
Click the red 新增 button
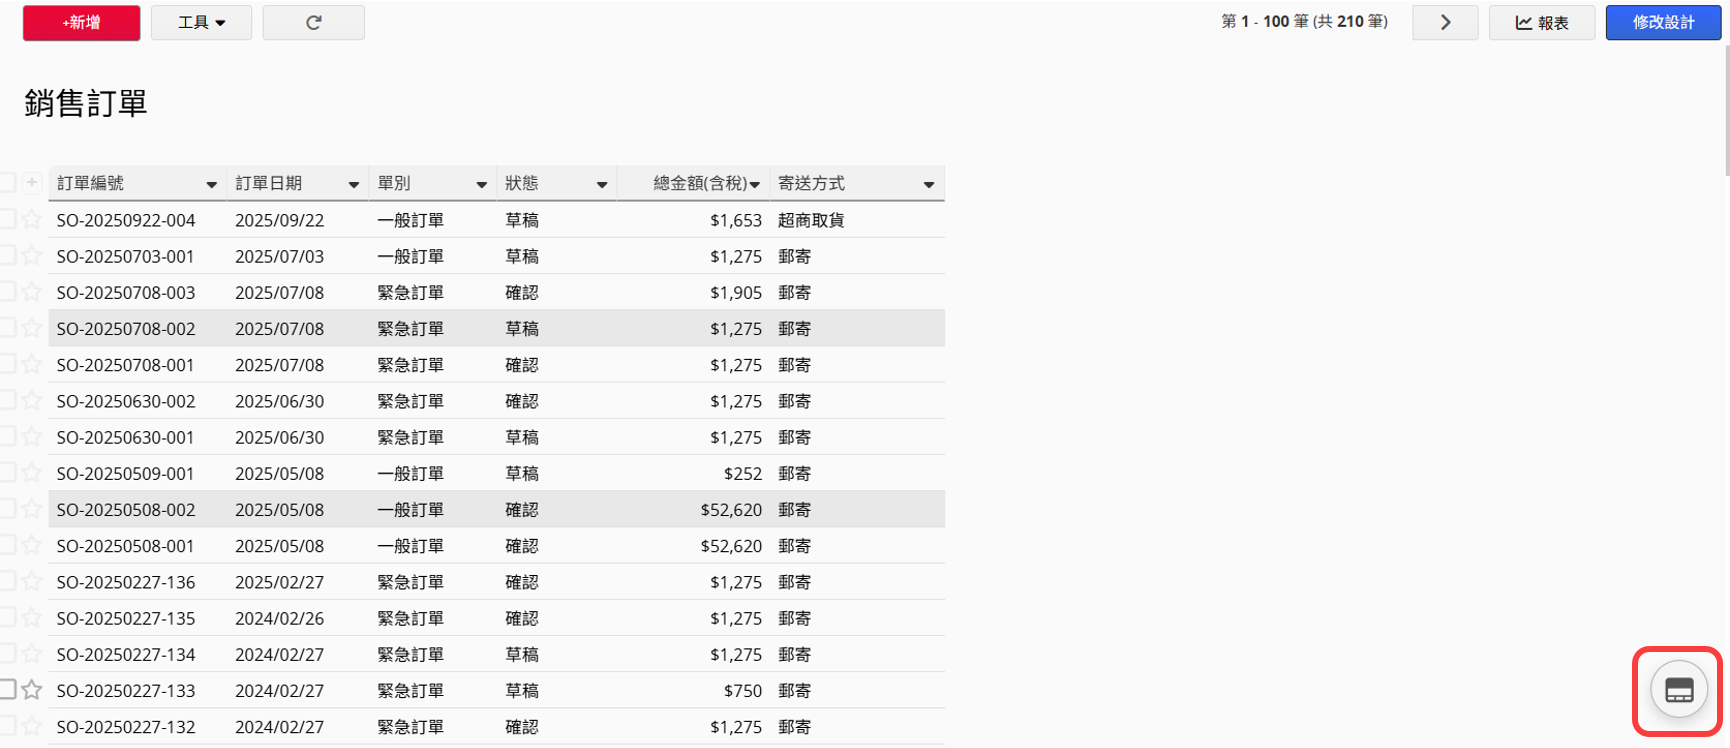(81, 22)
